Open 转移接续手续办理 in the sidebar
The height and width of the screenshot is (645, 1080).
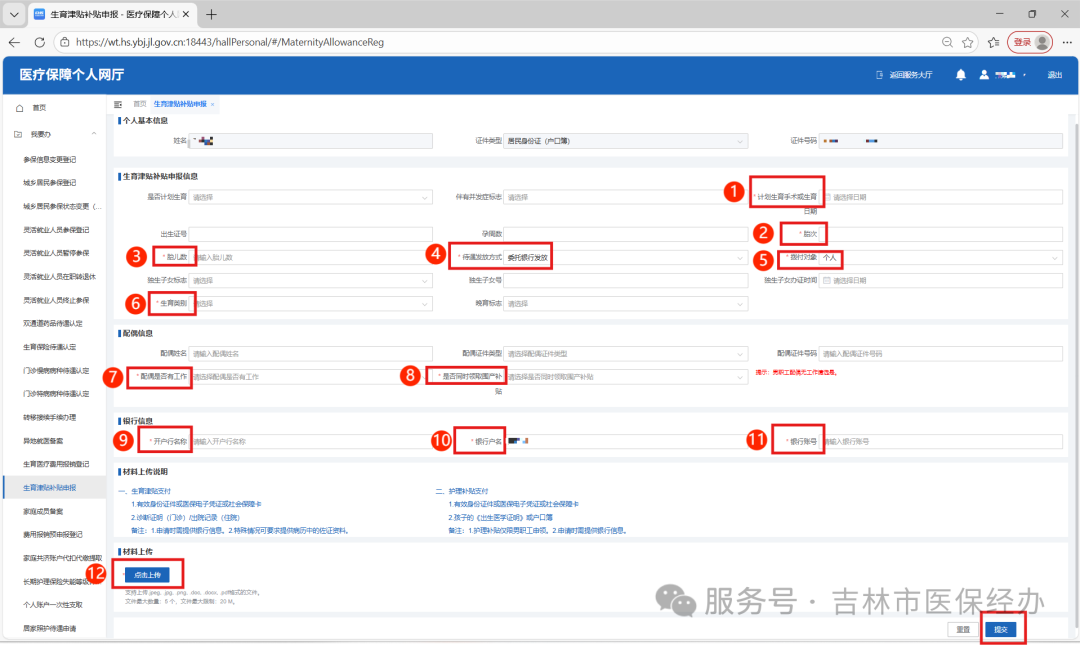[50, 417]
